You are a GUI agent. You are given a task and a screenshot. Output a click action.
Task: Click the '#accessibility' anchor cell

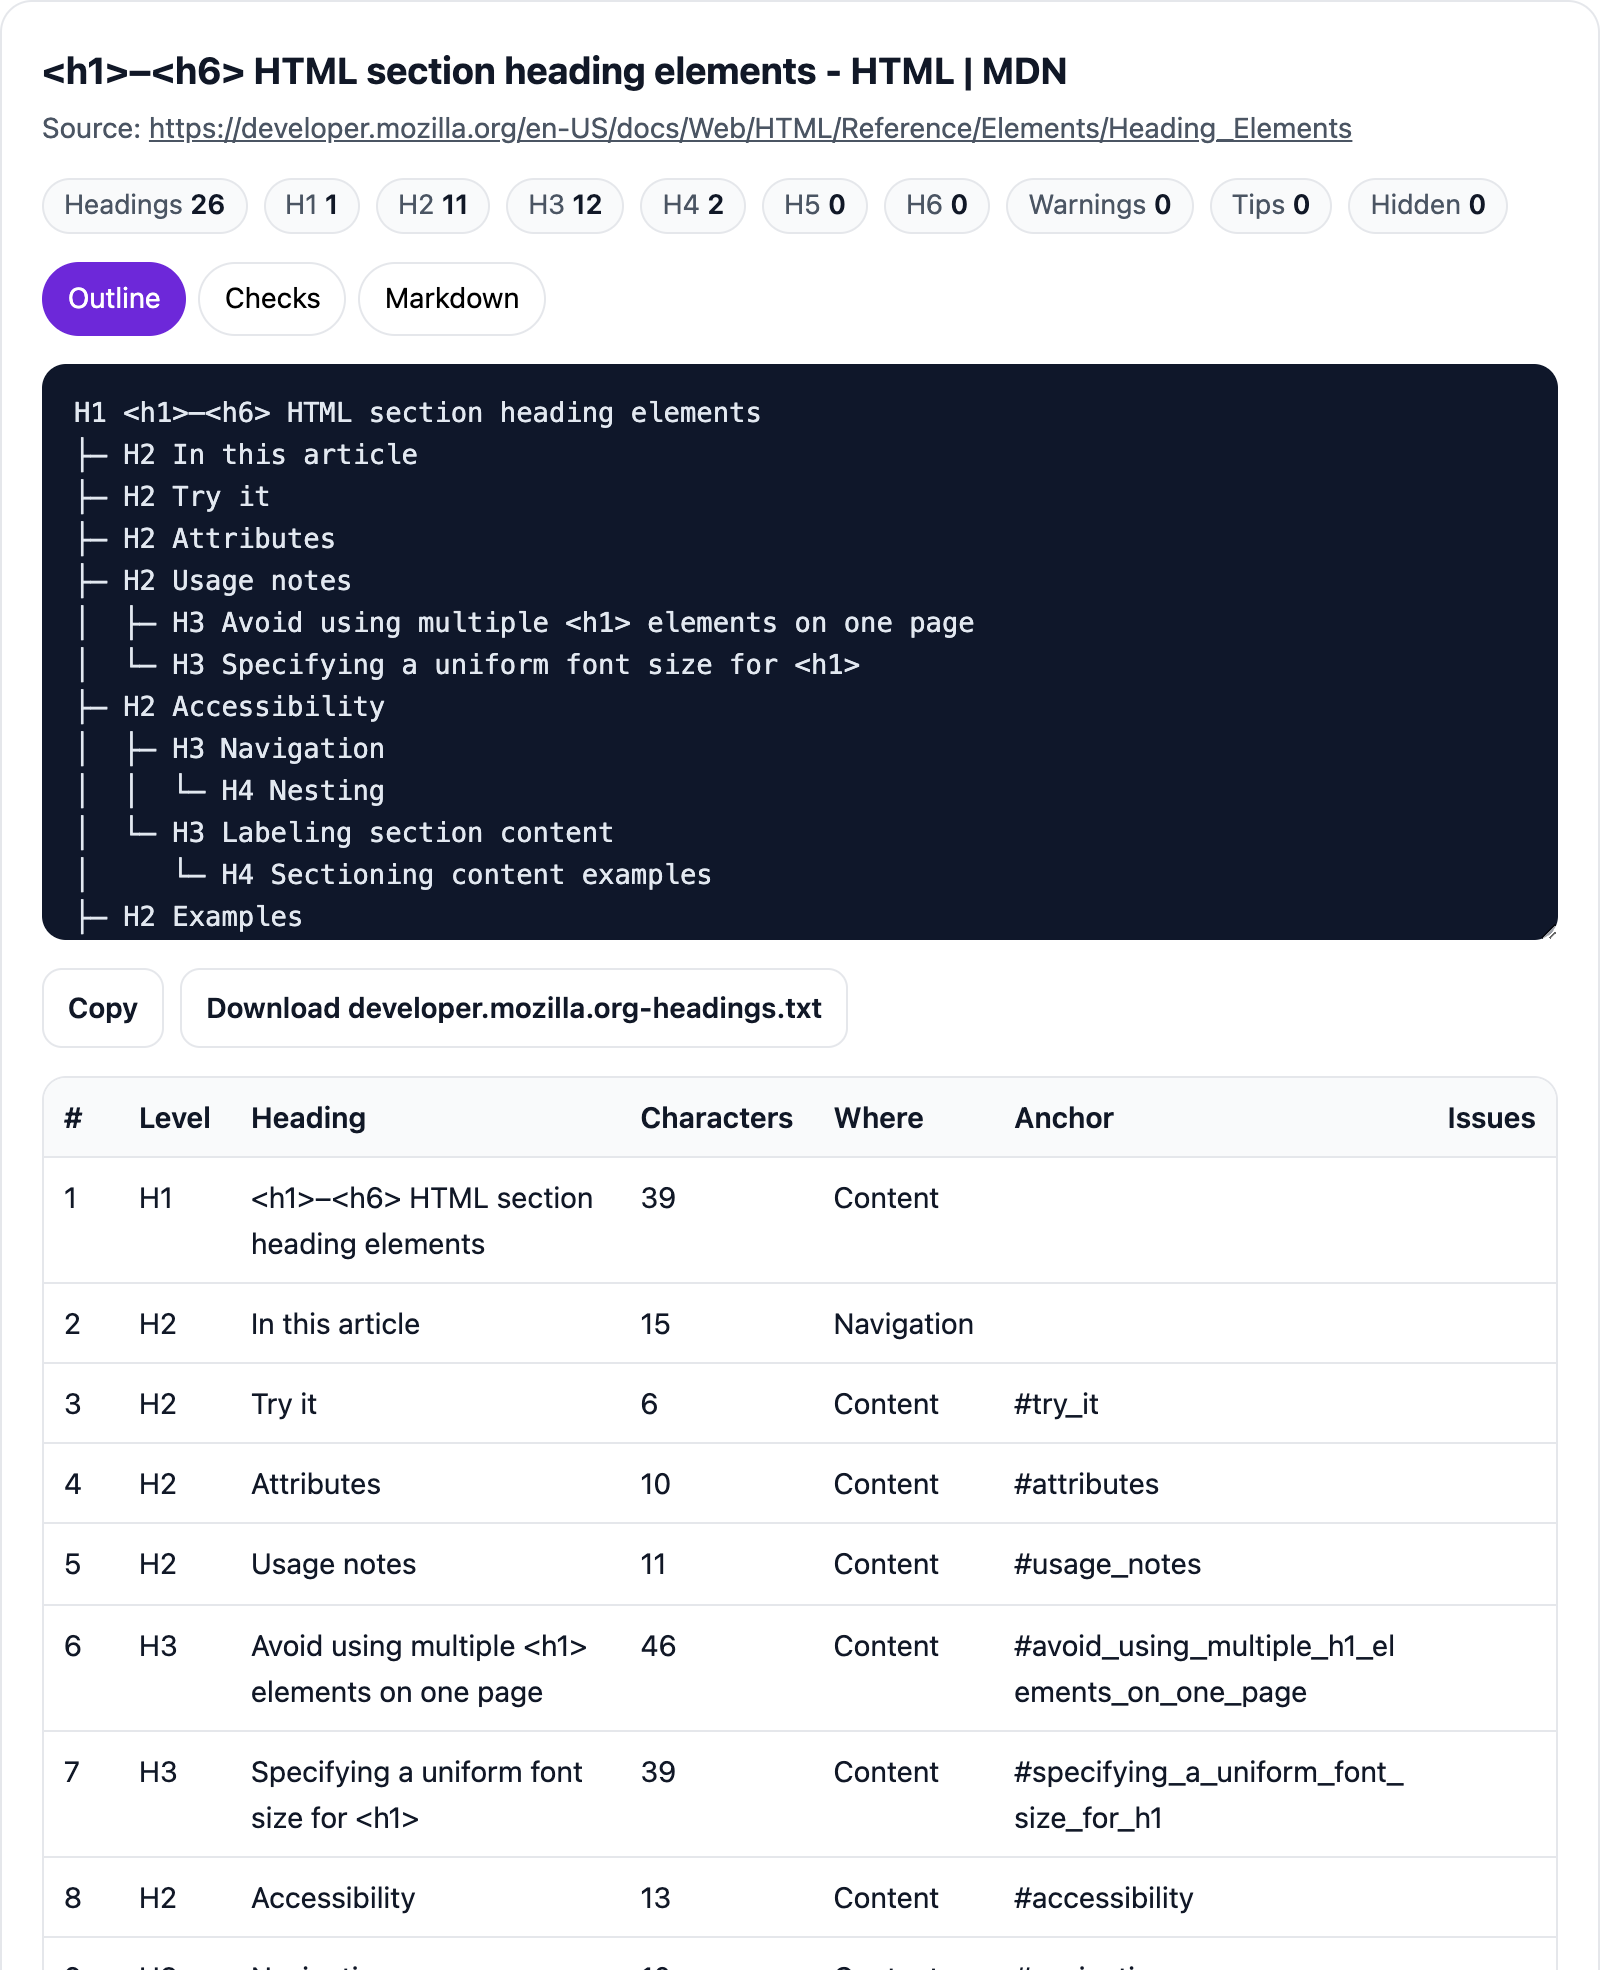click(1104, 1898)
